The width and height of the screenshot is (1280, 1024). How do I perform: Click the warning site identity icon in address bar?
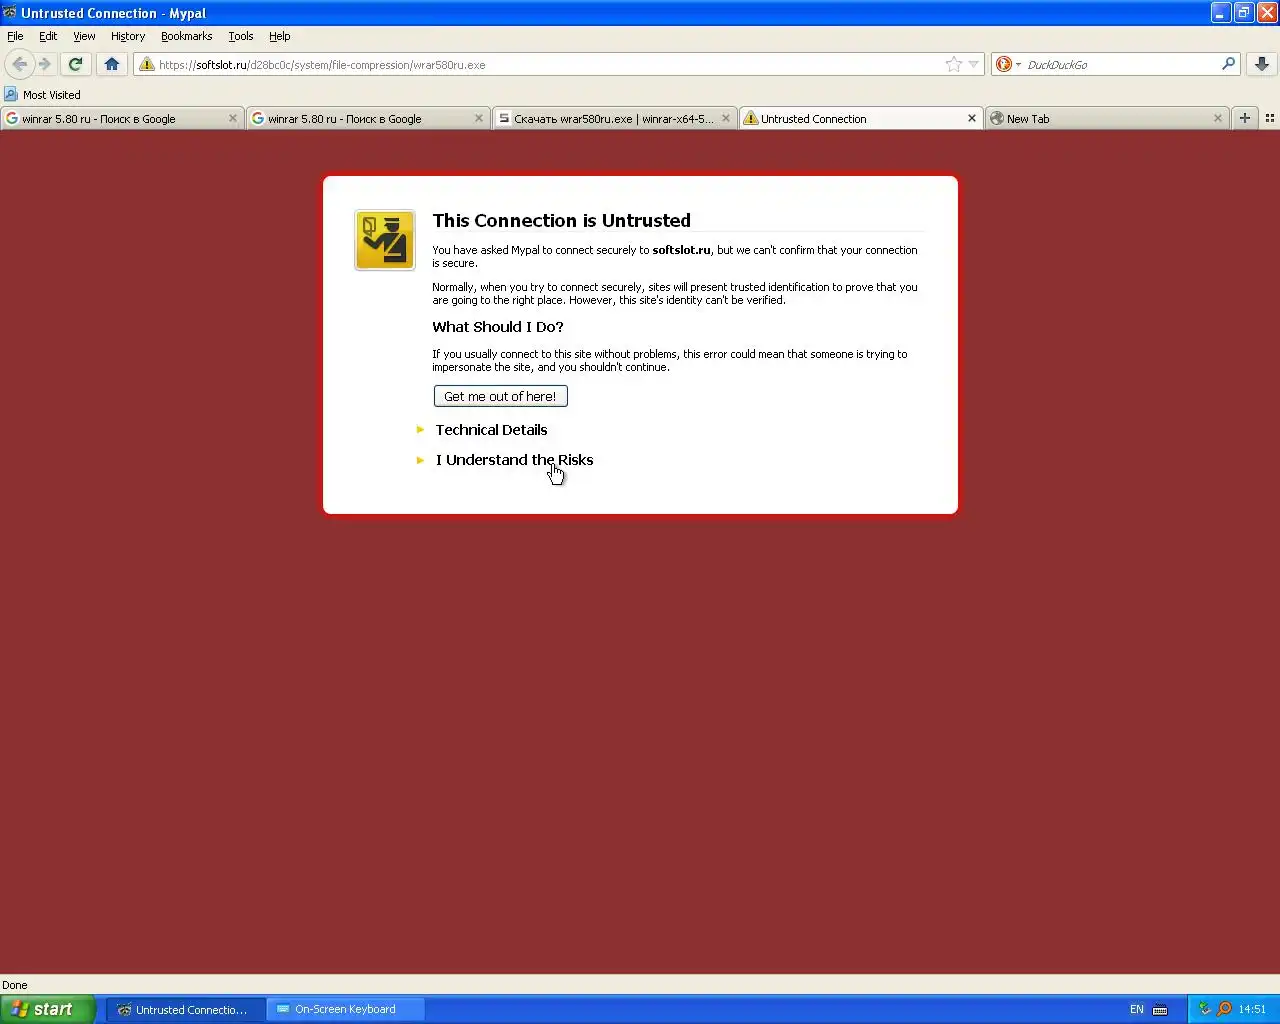pyautogui.click(x=147, y=64)
